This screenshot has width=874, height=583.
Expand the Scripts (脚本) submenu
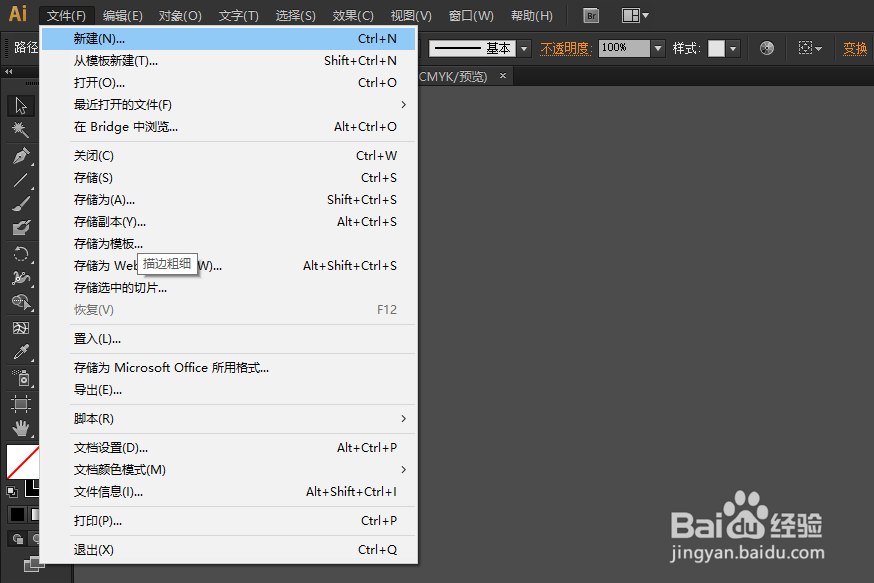click(404, 419)
